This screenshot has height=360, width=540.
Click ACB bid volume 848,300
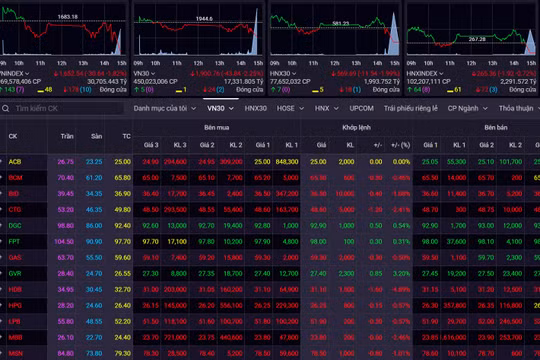coord(287,162)
